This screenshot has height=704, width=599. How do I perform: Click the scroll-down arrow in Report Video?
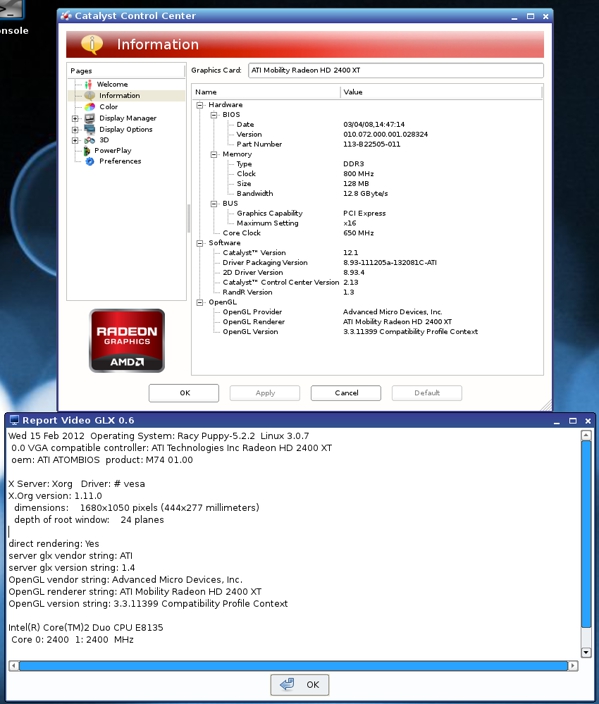586,652
